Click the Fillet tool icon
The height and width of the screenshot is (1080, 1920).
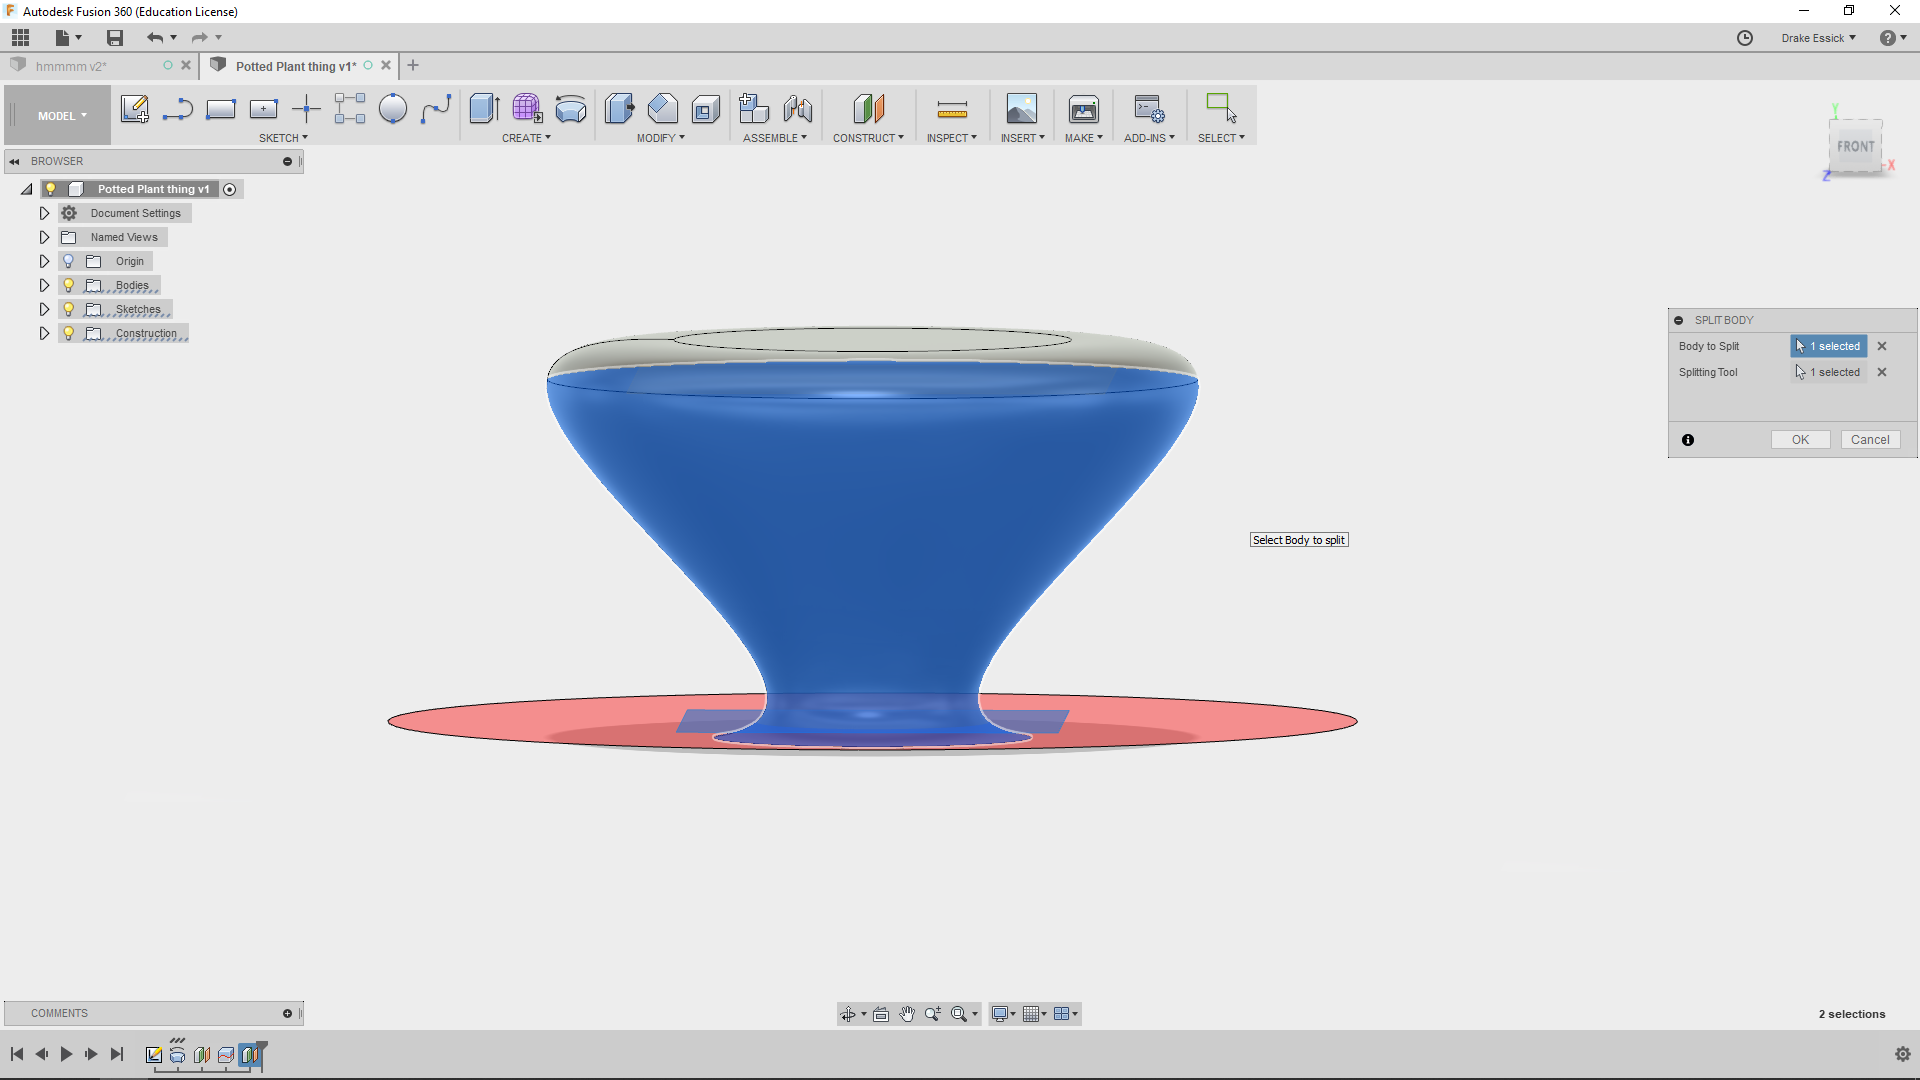point(662,109)
